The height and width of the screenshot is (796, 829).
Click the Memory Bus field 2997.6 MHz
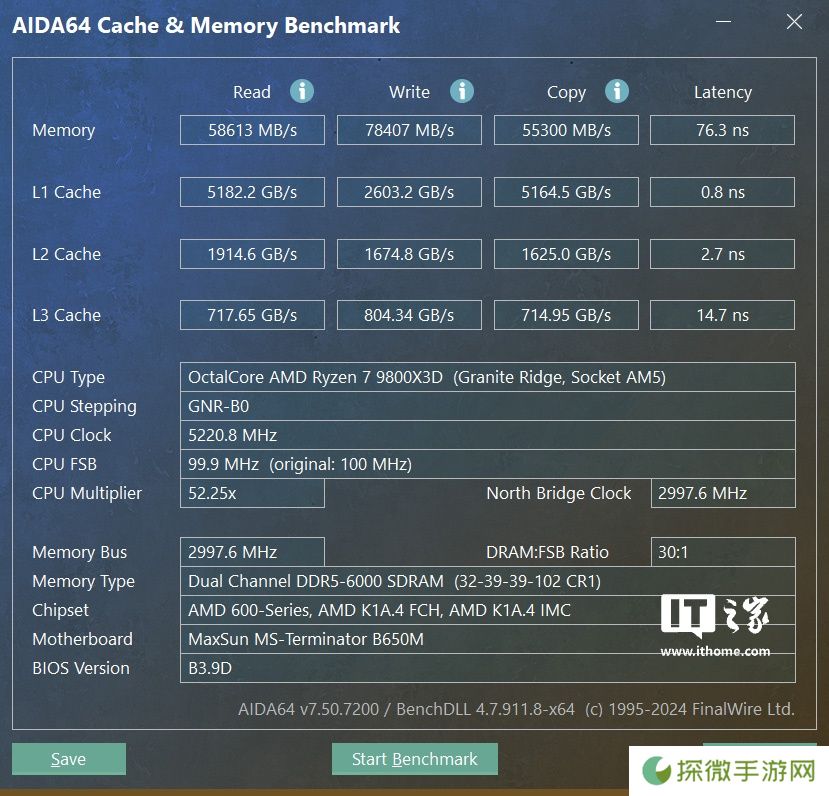252,552
